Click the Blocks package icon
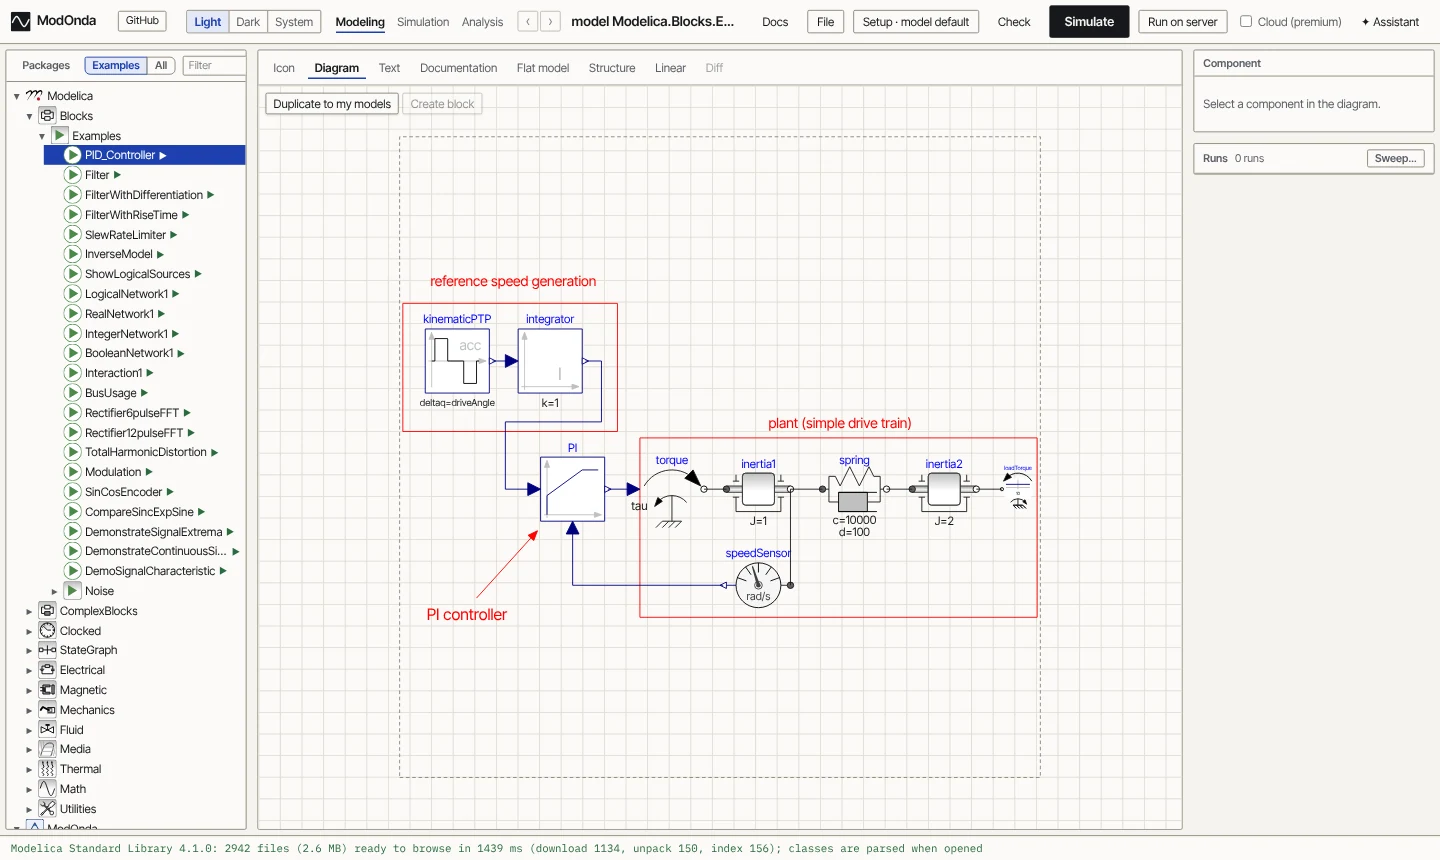1440x860 pixels. coord(47,116)
